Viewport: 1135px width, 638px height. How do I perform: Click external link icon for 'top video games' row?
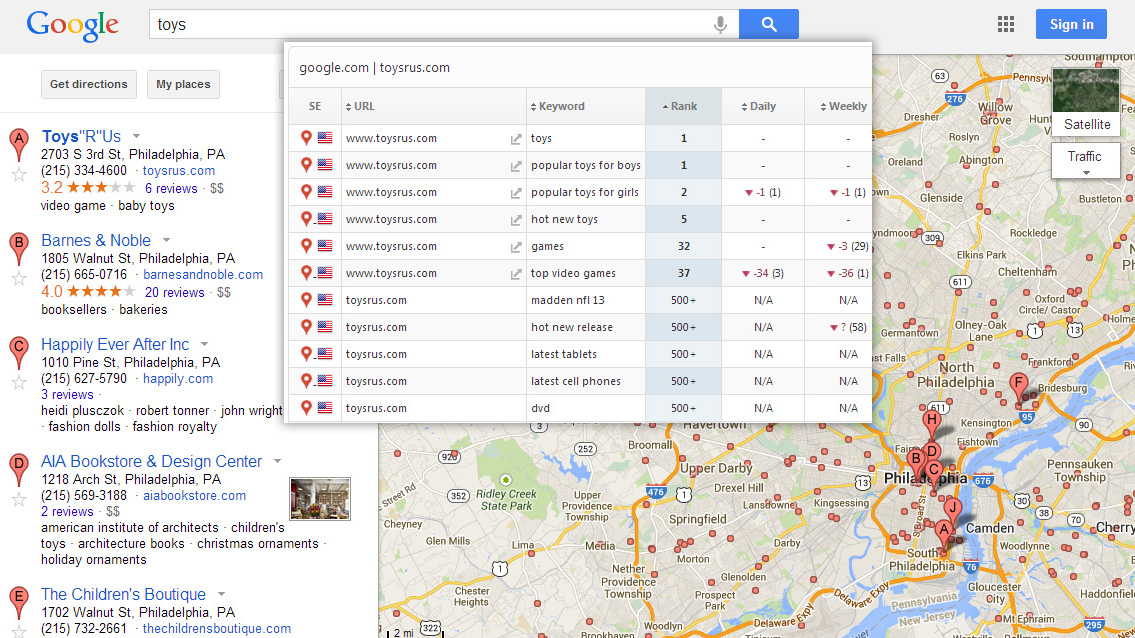(516, 274)
